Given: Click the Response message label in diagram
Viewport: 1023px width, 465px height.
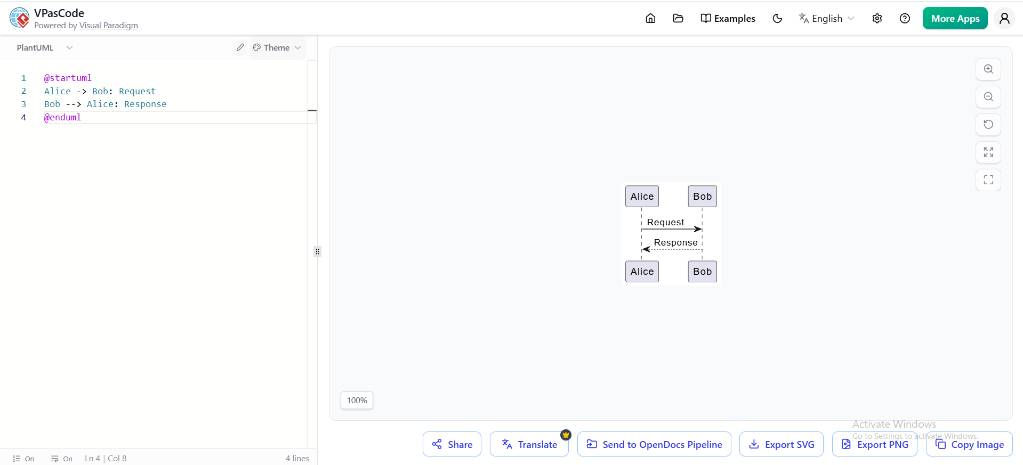Looking at the screenshot, I should (x=675, y=243).
